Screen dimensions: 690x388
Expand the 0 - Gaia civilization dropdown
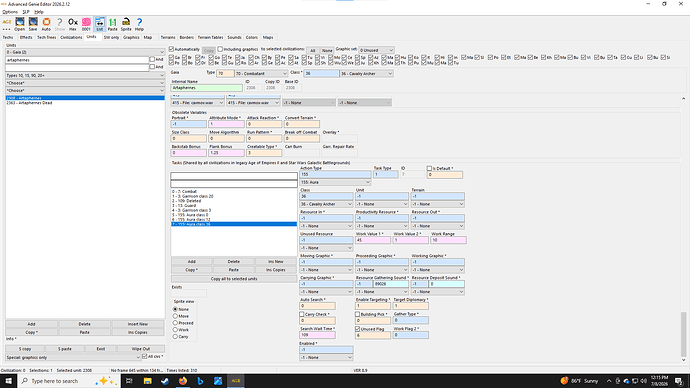click(x=85, y=52)
